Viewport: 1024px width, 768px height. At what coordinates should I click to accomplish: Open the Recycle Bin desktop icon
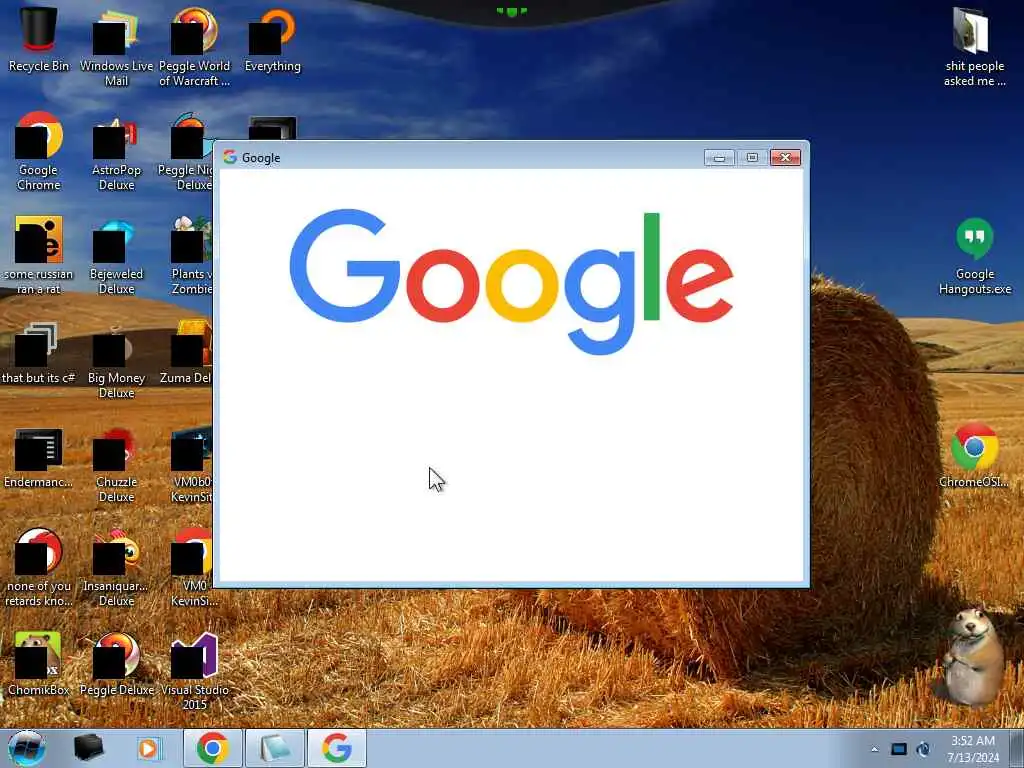click(x=39, y=39)
